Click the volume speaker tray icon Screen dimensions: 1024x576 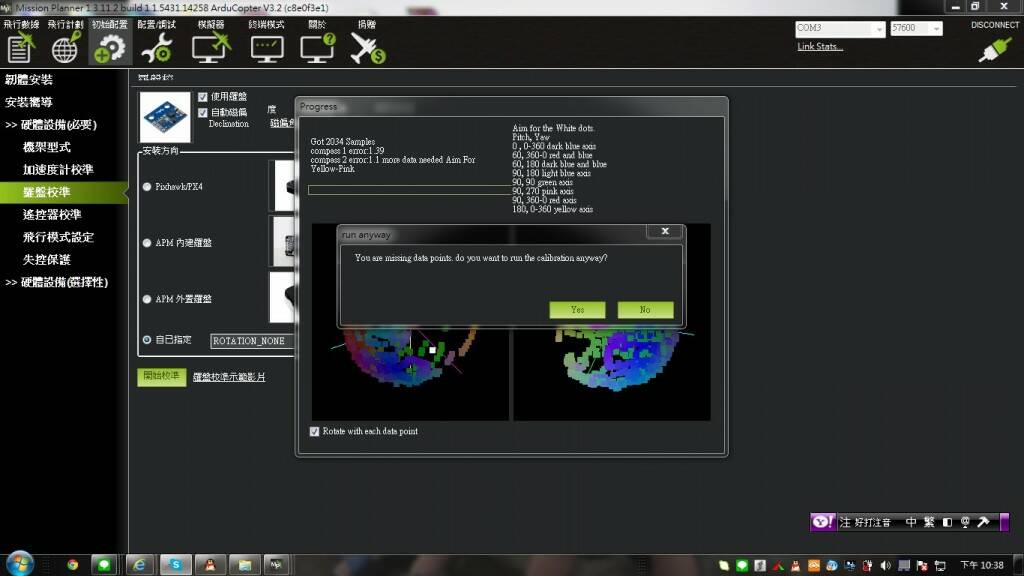click(886, 566)
